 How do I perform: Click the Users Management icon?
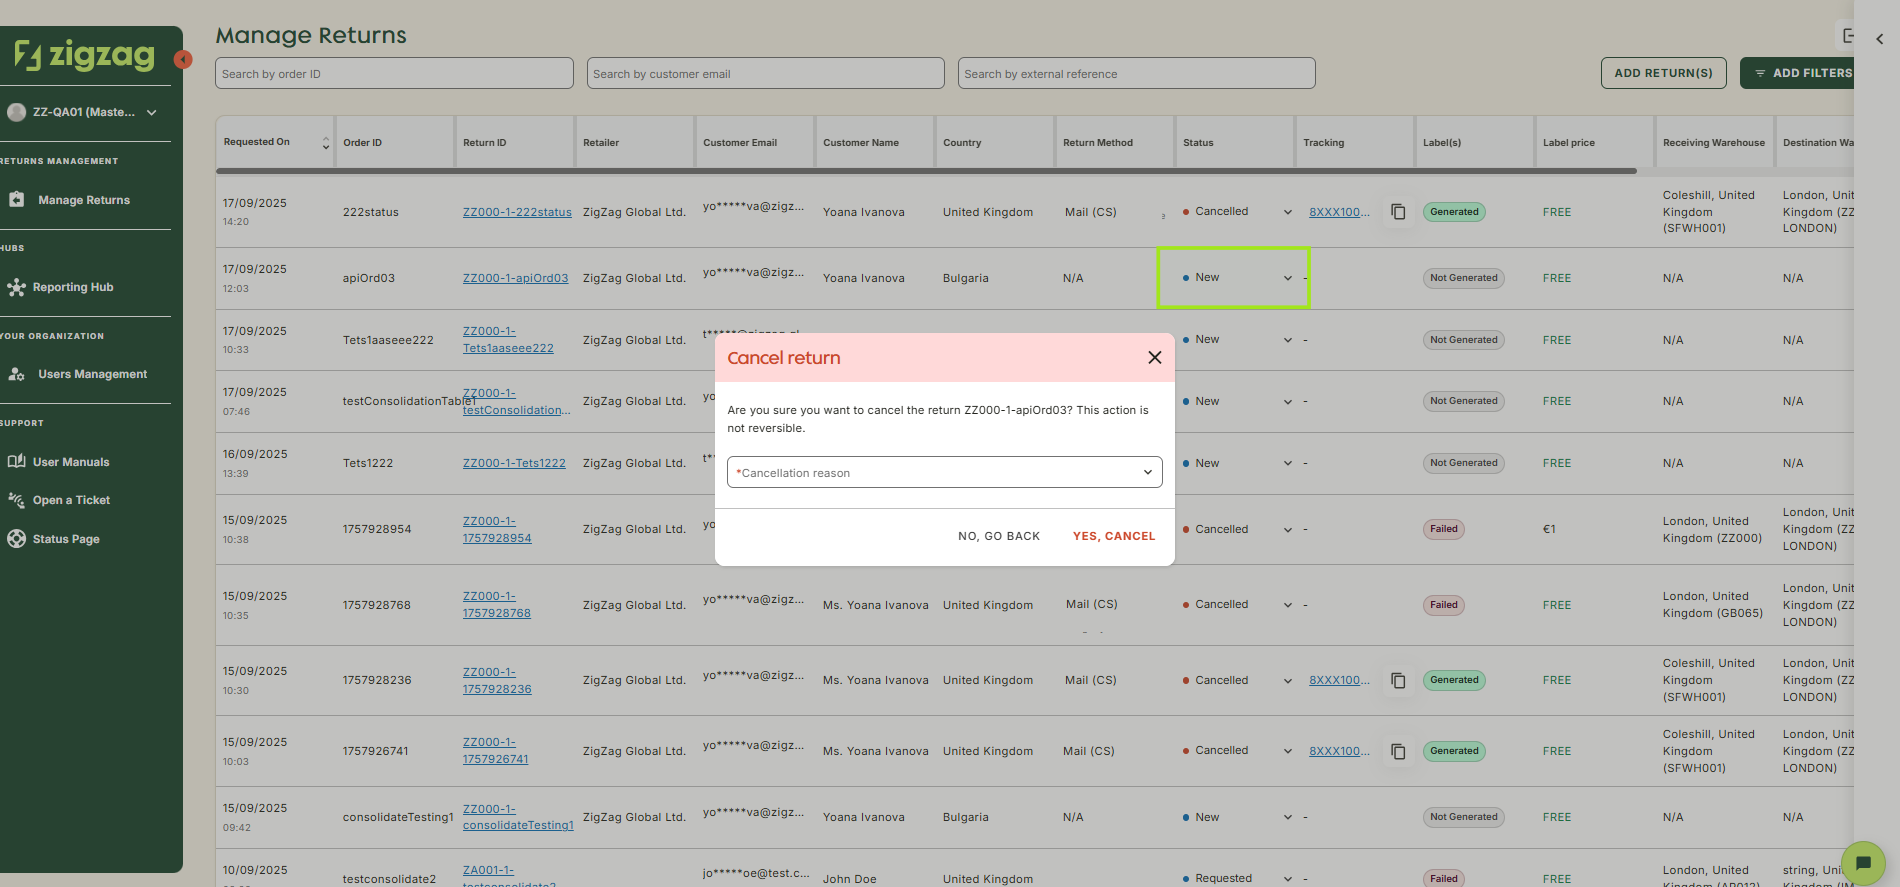pos(16,374)
